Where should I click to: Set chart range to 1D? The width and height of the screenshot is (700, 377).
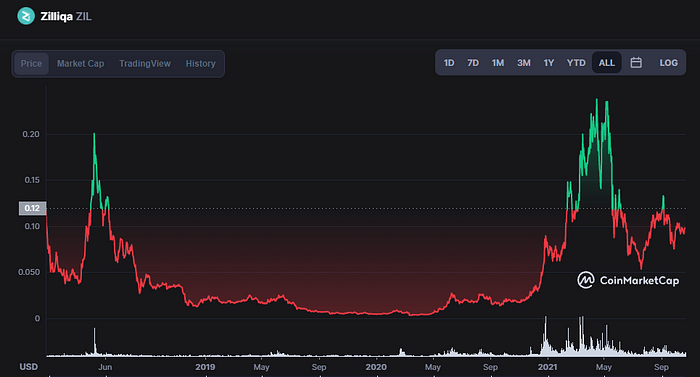(449, 63)
